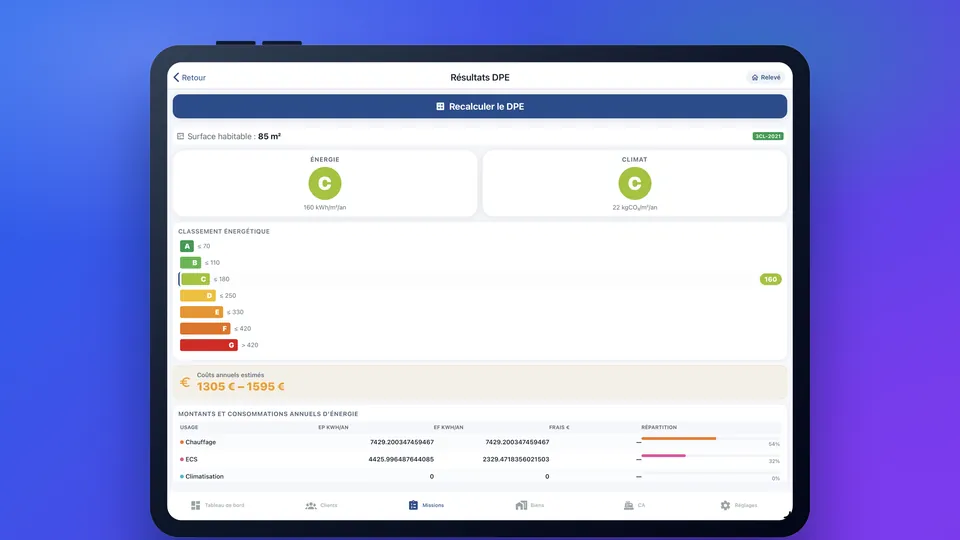The image size is (960, 540).
Task: Select the highlighted C class bar
Action: [x=195, y=279]
